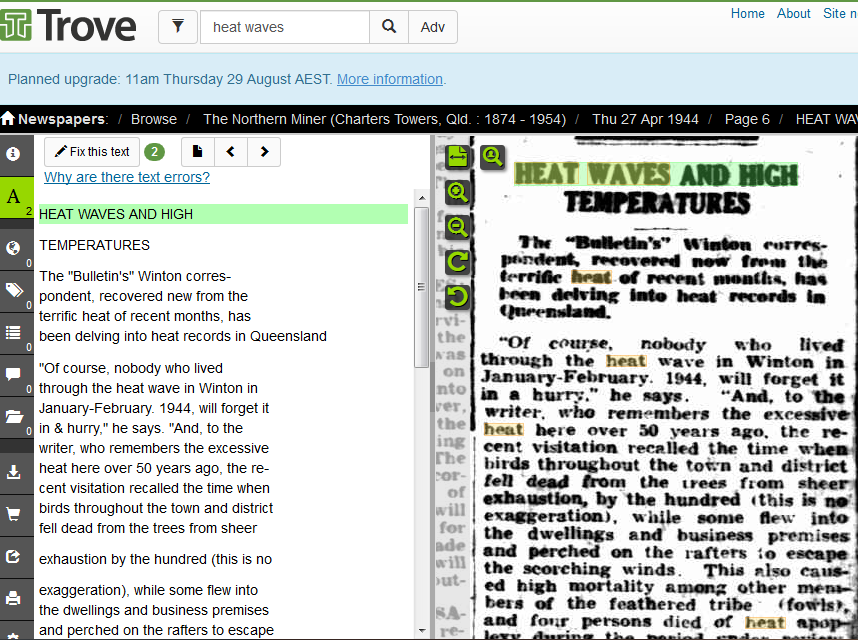
Task: Click the fit-to-width page icon in viewer
Action: pos(457,156)
